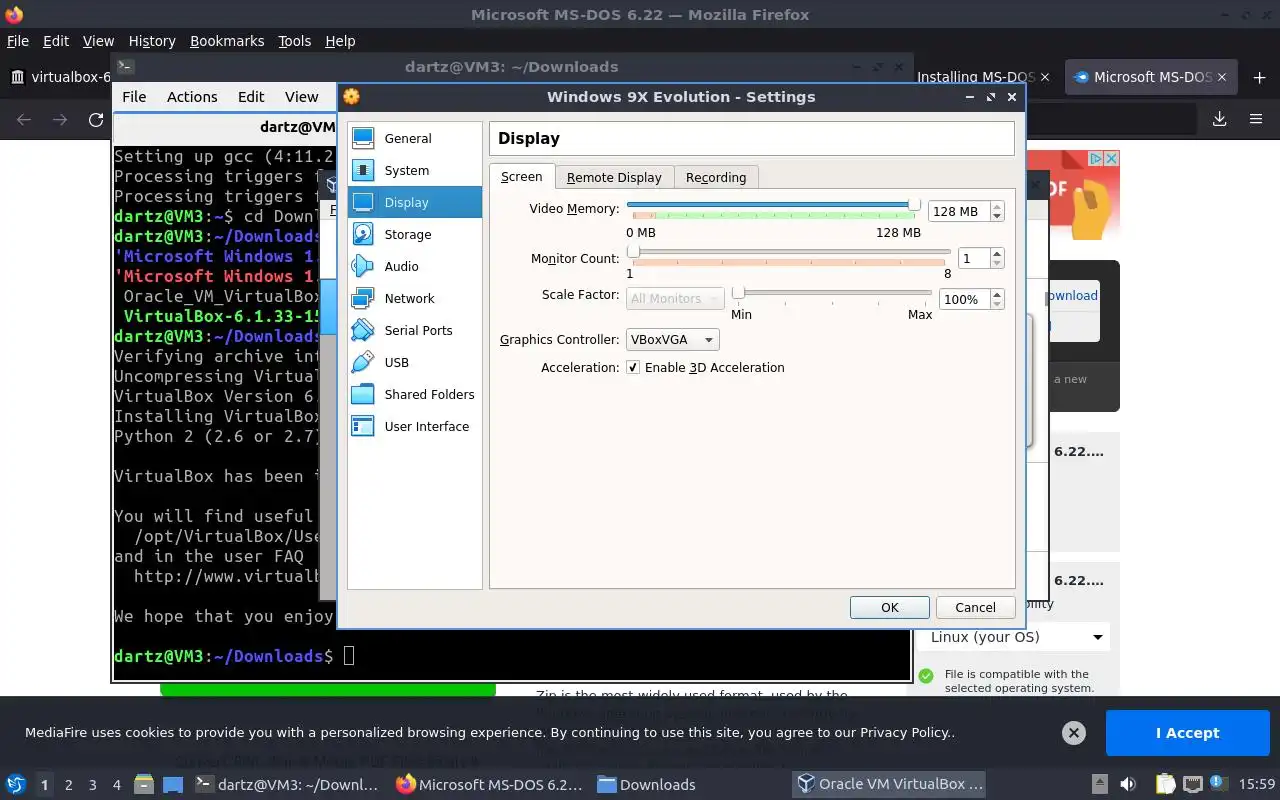
Task: Decrease Video Memory with spin-down arrow
Action: (x=997, y=216)
